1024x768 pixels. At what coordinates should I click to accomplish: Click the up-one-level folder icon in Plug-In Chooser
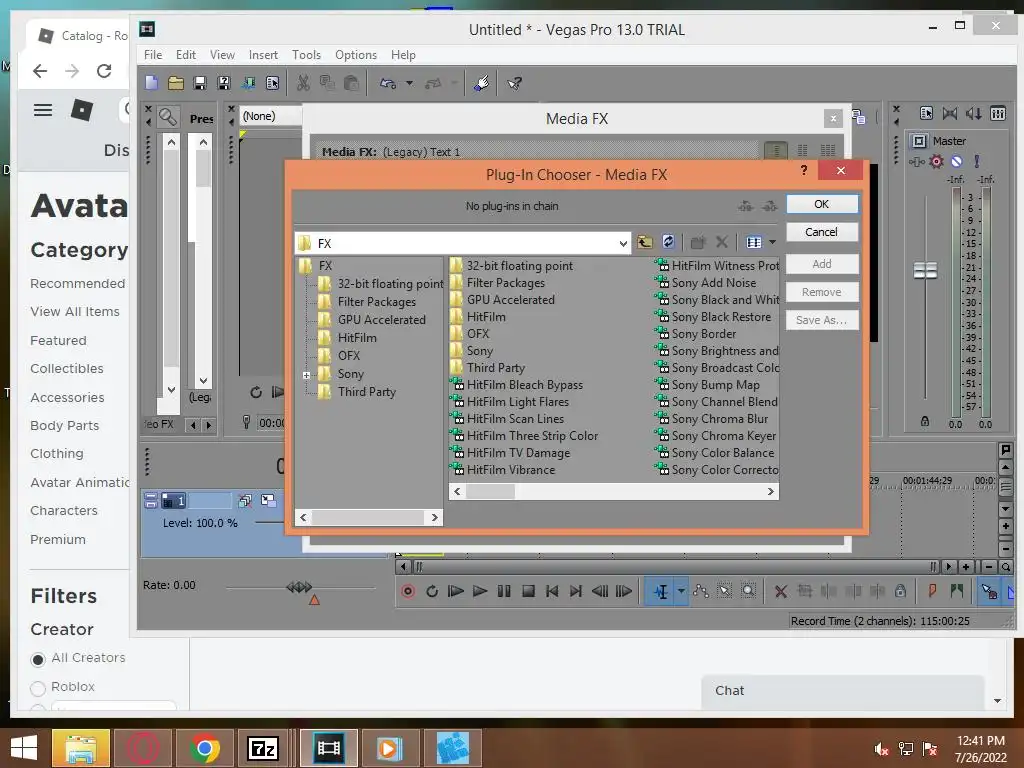(645, 242)
